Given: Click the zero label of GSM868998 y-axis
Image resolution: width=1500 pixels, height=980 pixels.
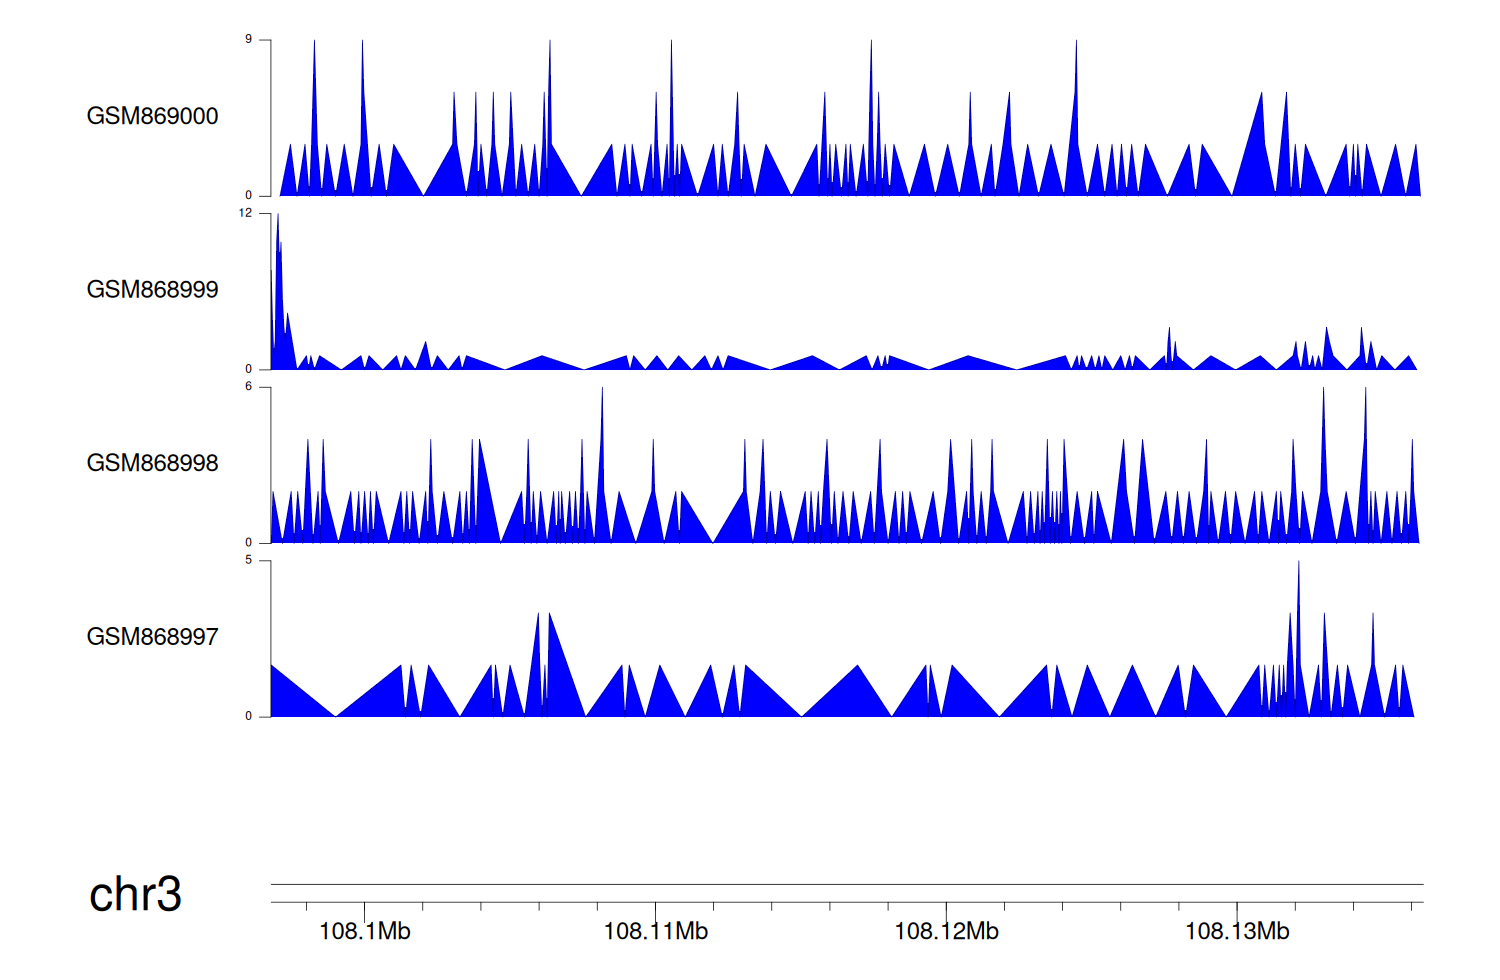Looking at the screenshot, I should coord(248,543).
